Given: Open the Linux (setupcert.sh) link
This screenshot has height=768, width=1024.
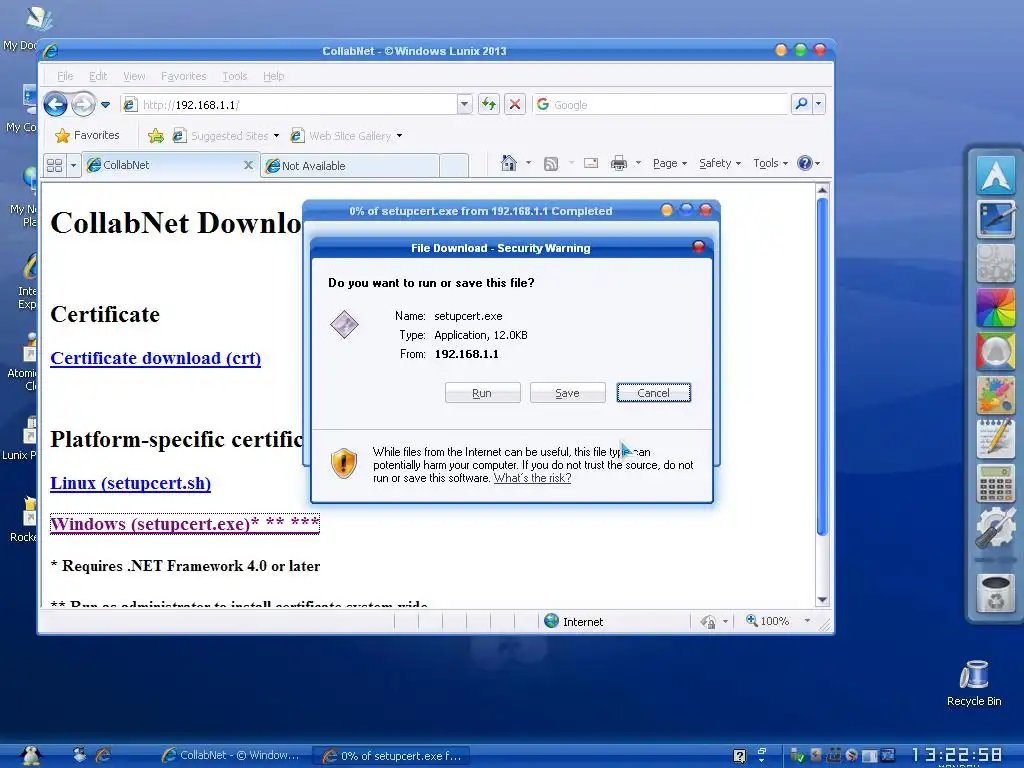Looking at the screenshot, I should pos(131,483).
